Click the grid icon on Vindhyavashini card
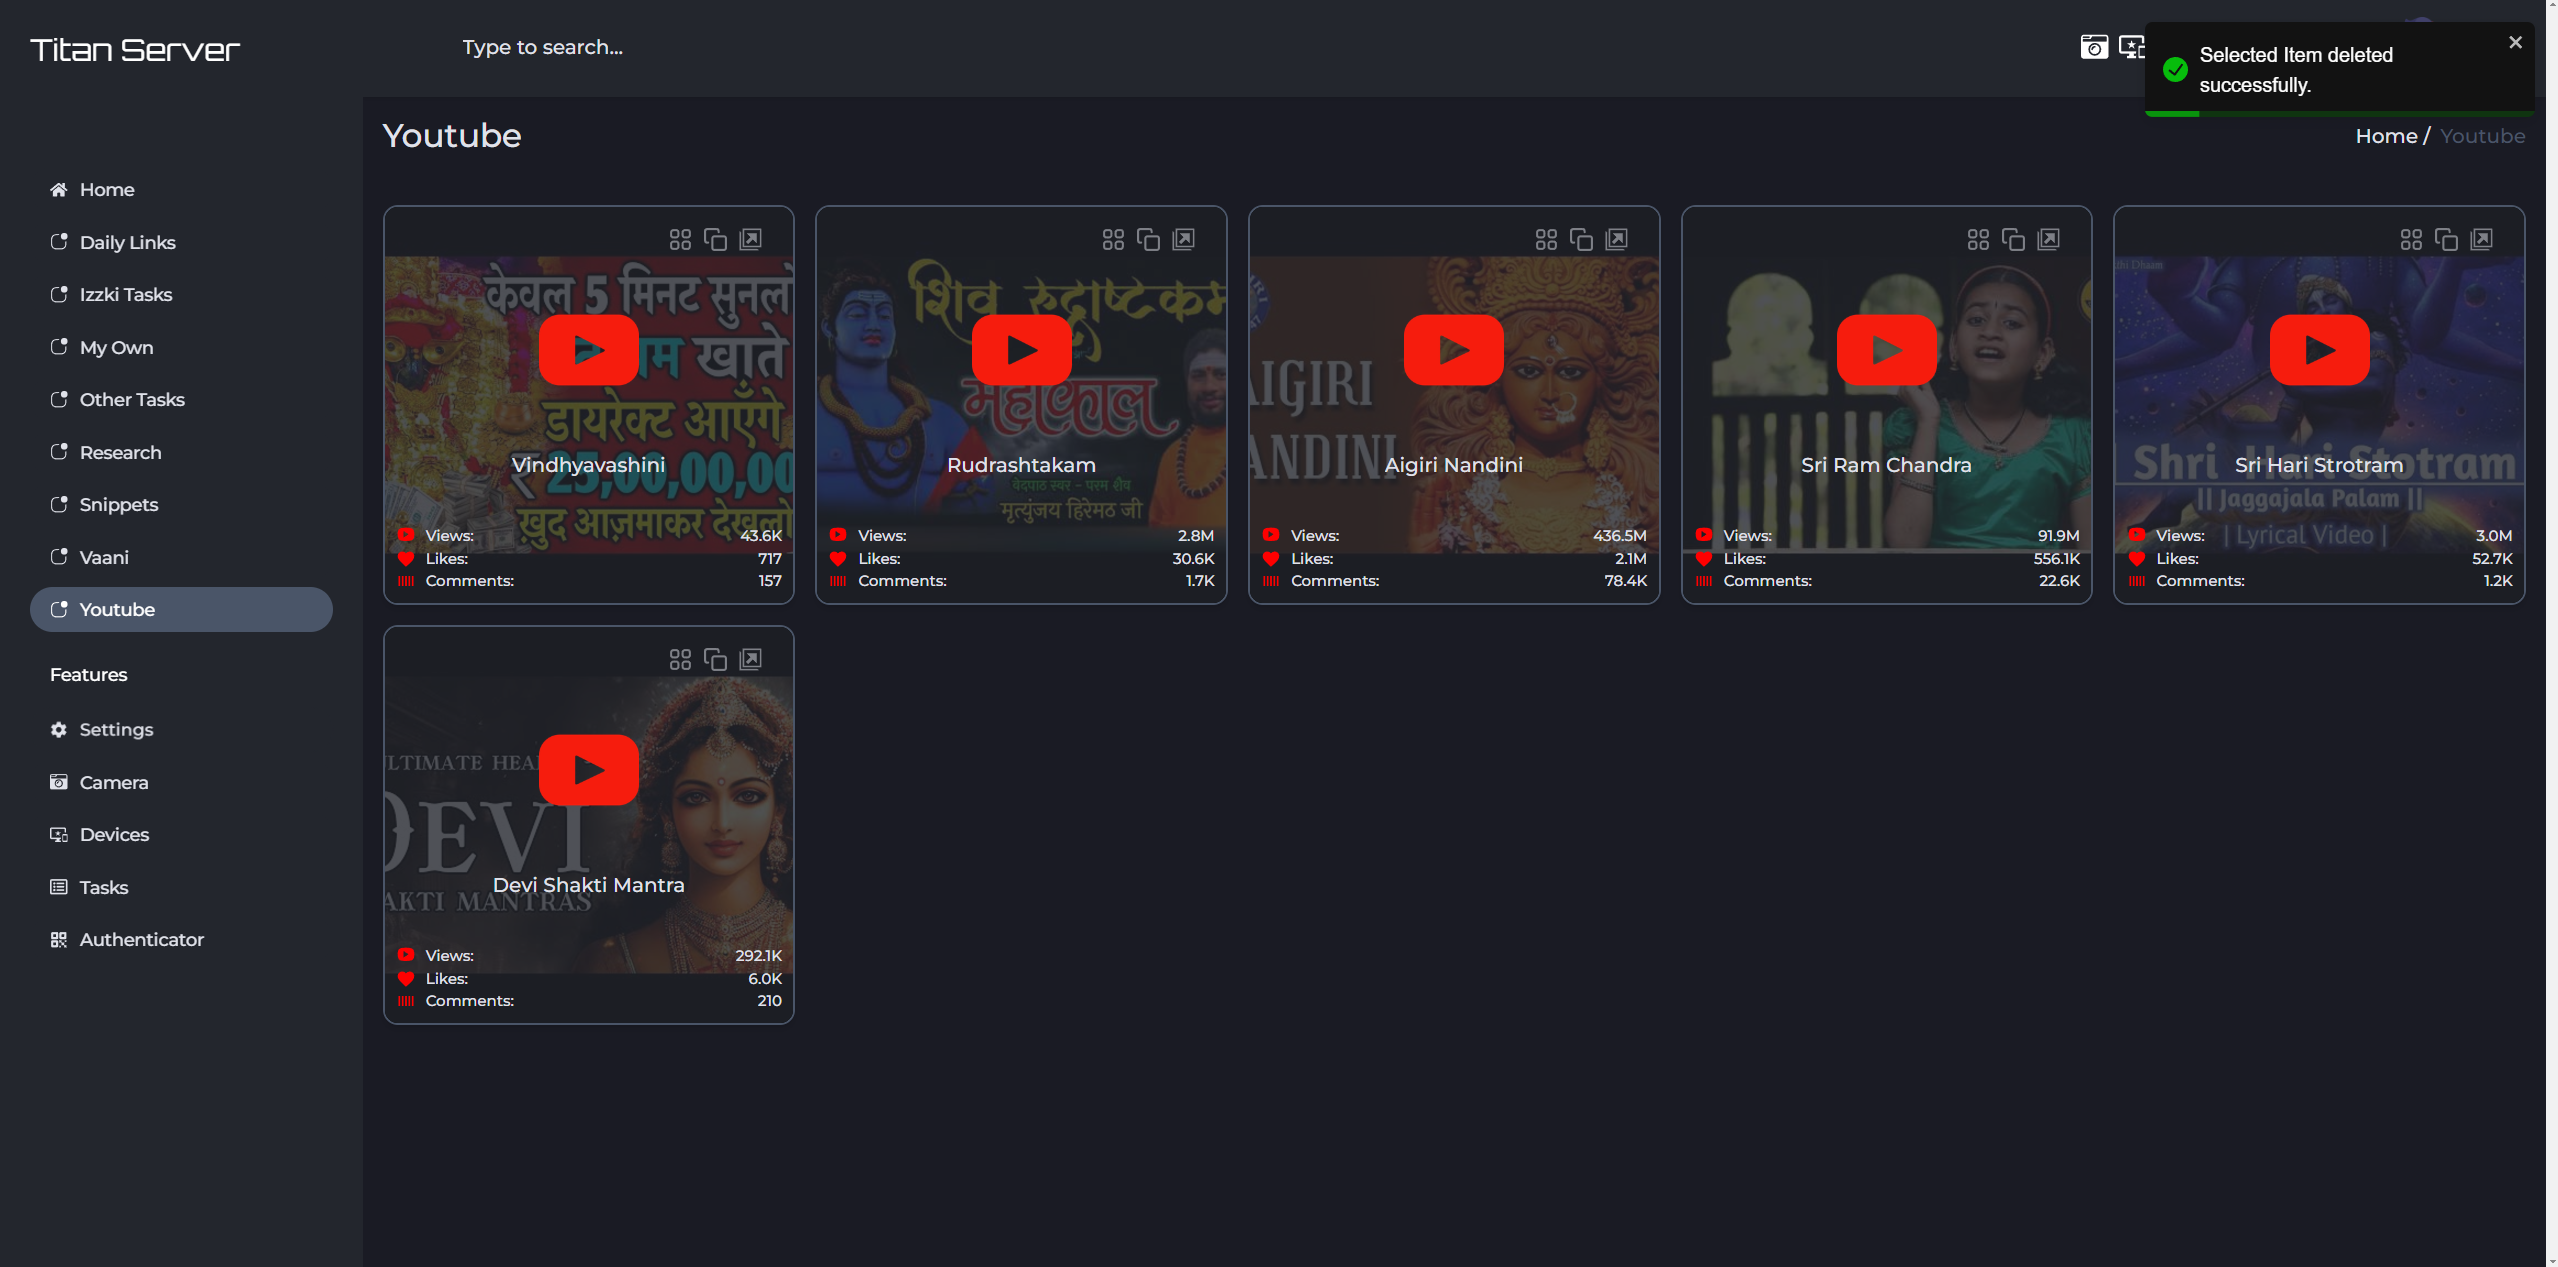The height and width of the screenshot is (1267, 2558). tap(680, 239)
